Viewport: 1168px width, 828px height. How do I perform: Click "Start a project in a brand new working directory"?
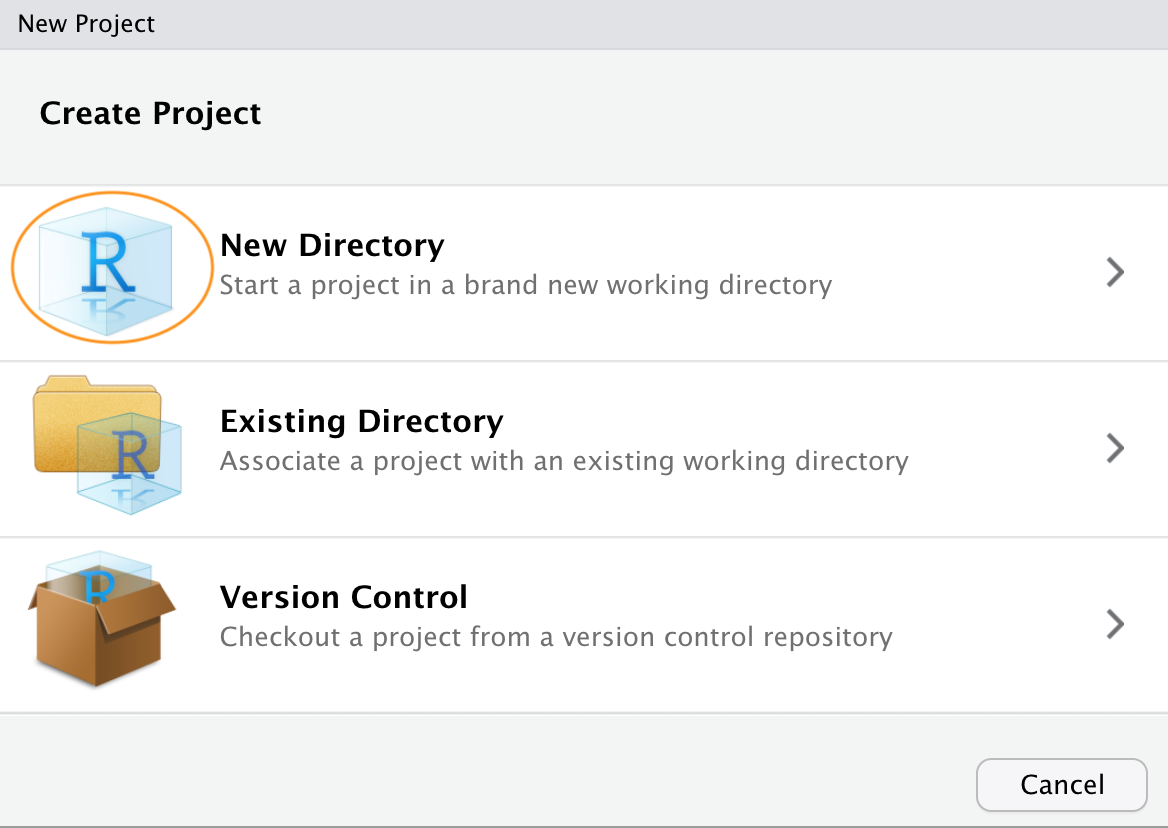[x=525, y=286]
